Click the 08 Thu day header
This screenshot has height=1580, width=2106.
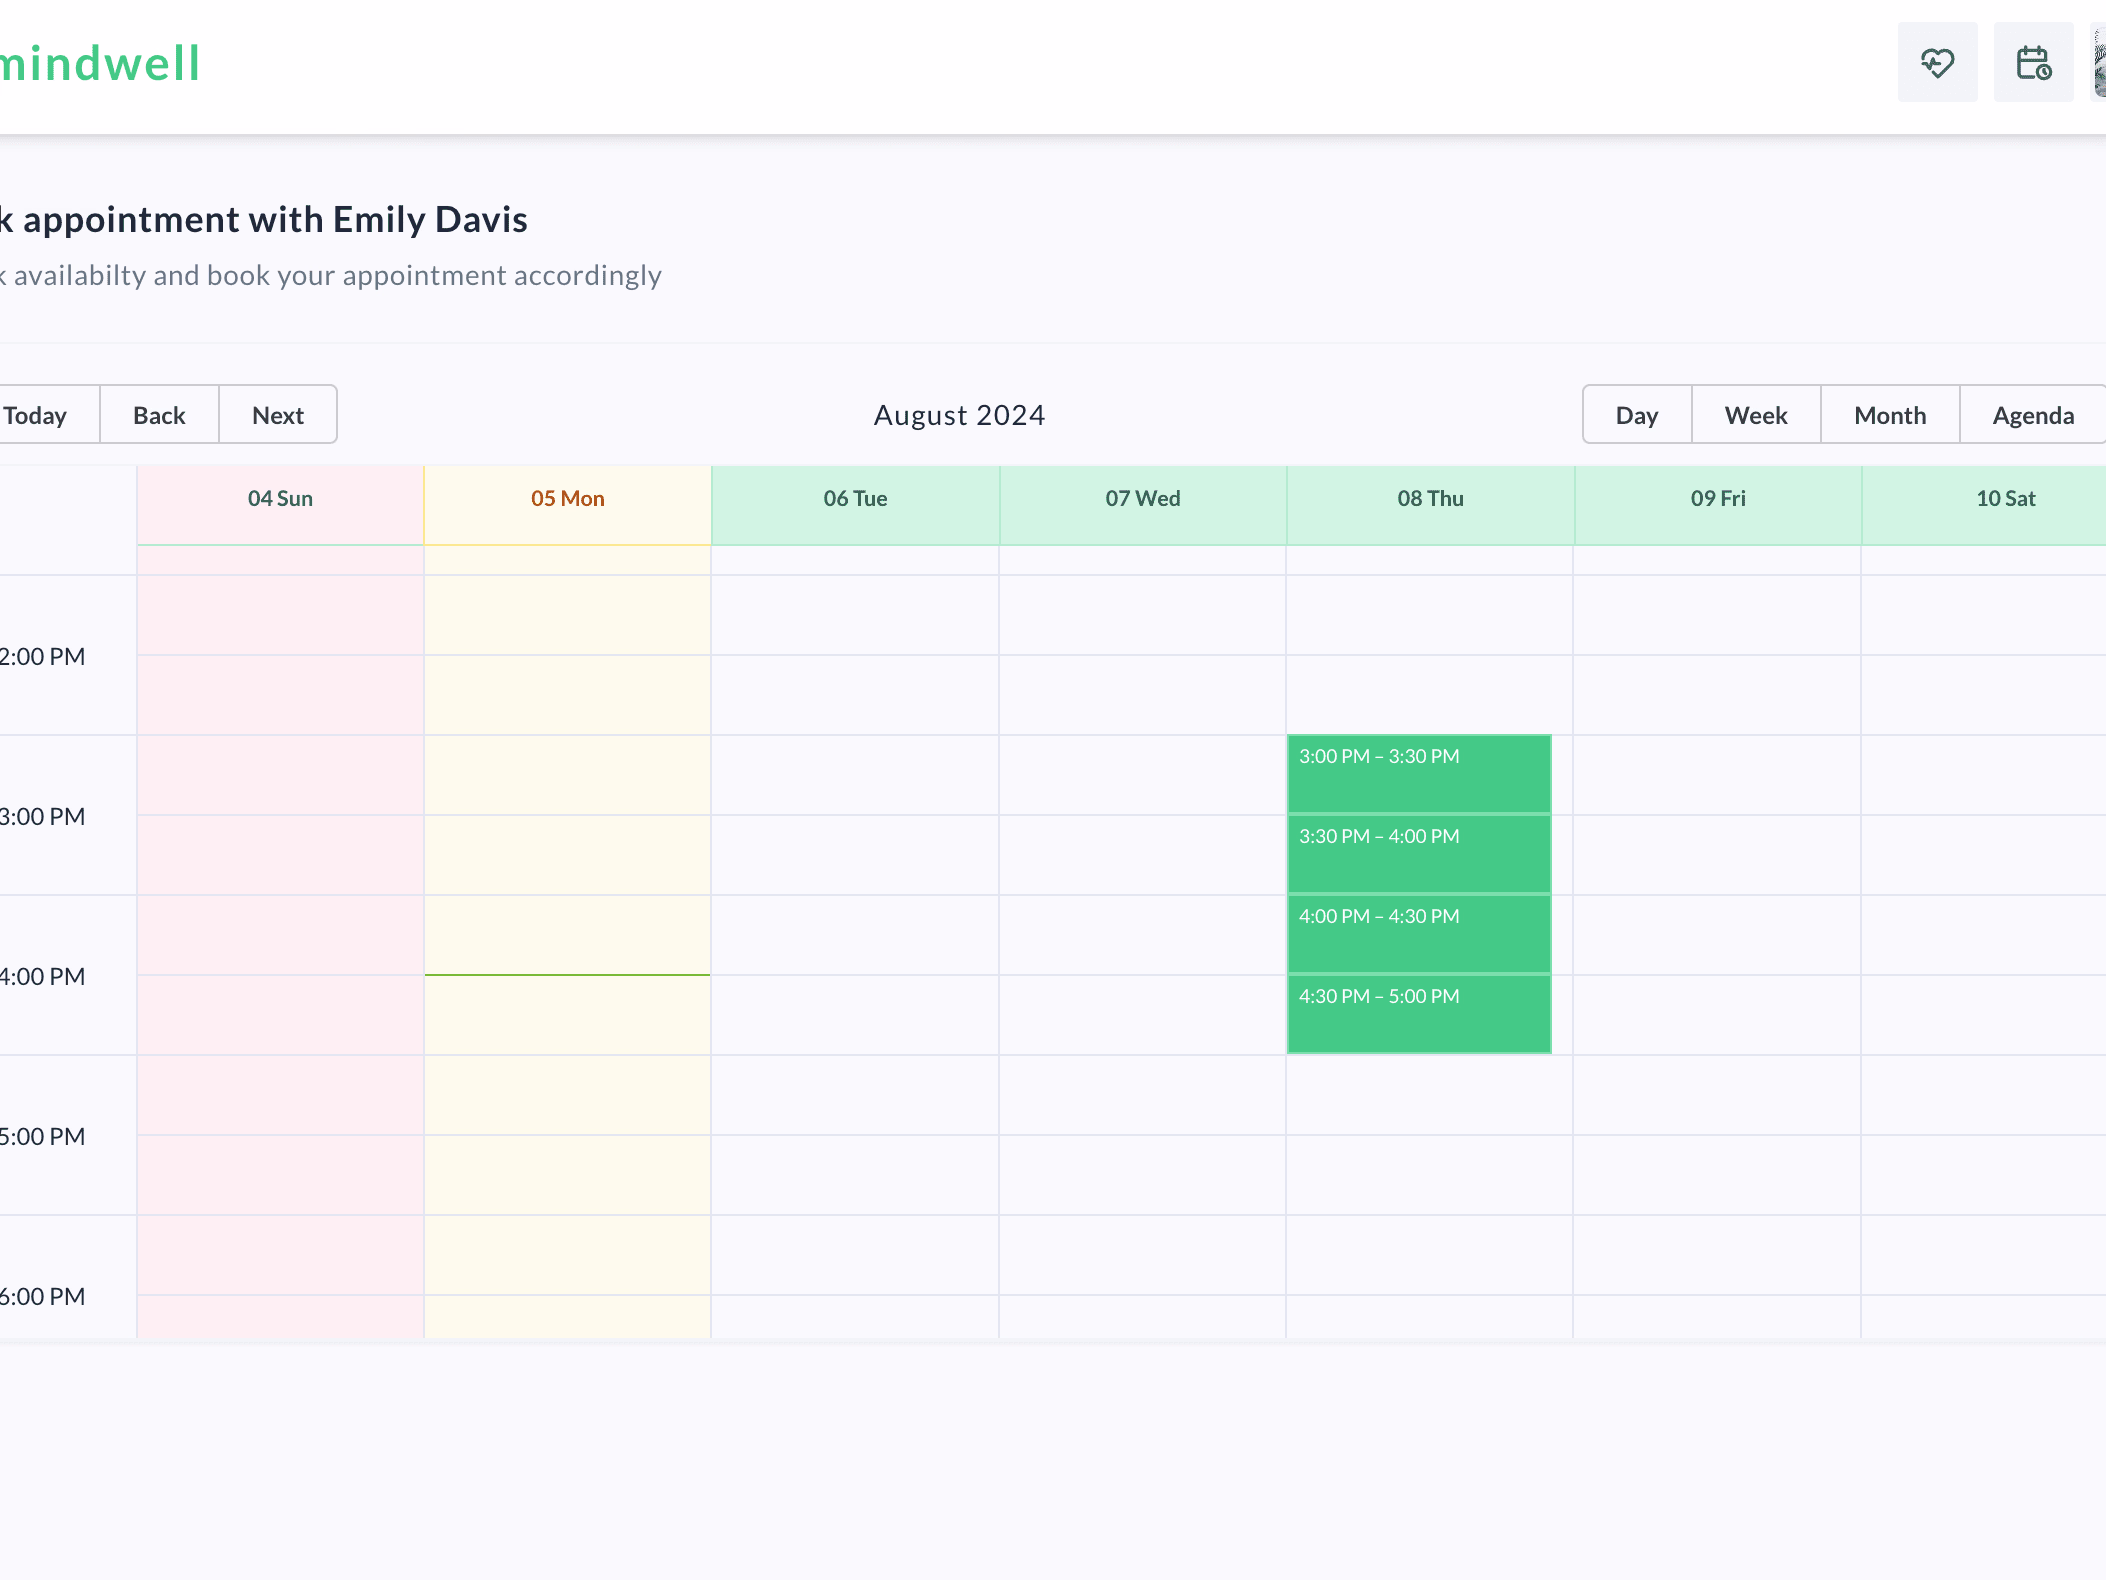pos(1430,498)
